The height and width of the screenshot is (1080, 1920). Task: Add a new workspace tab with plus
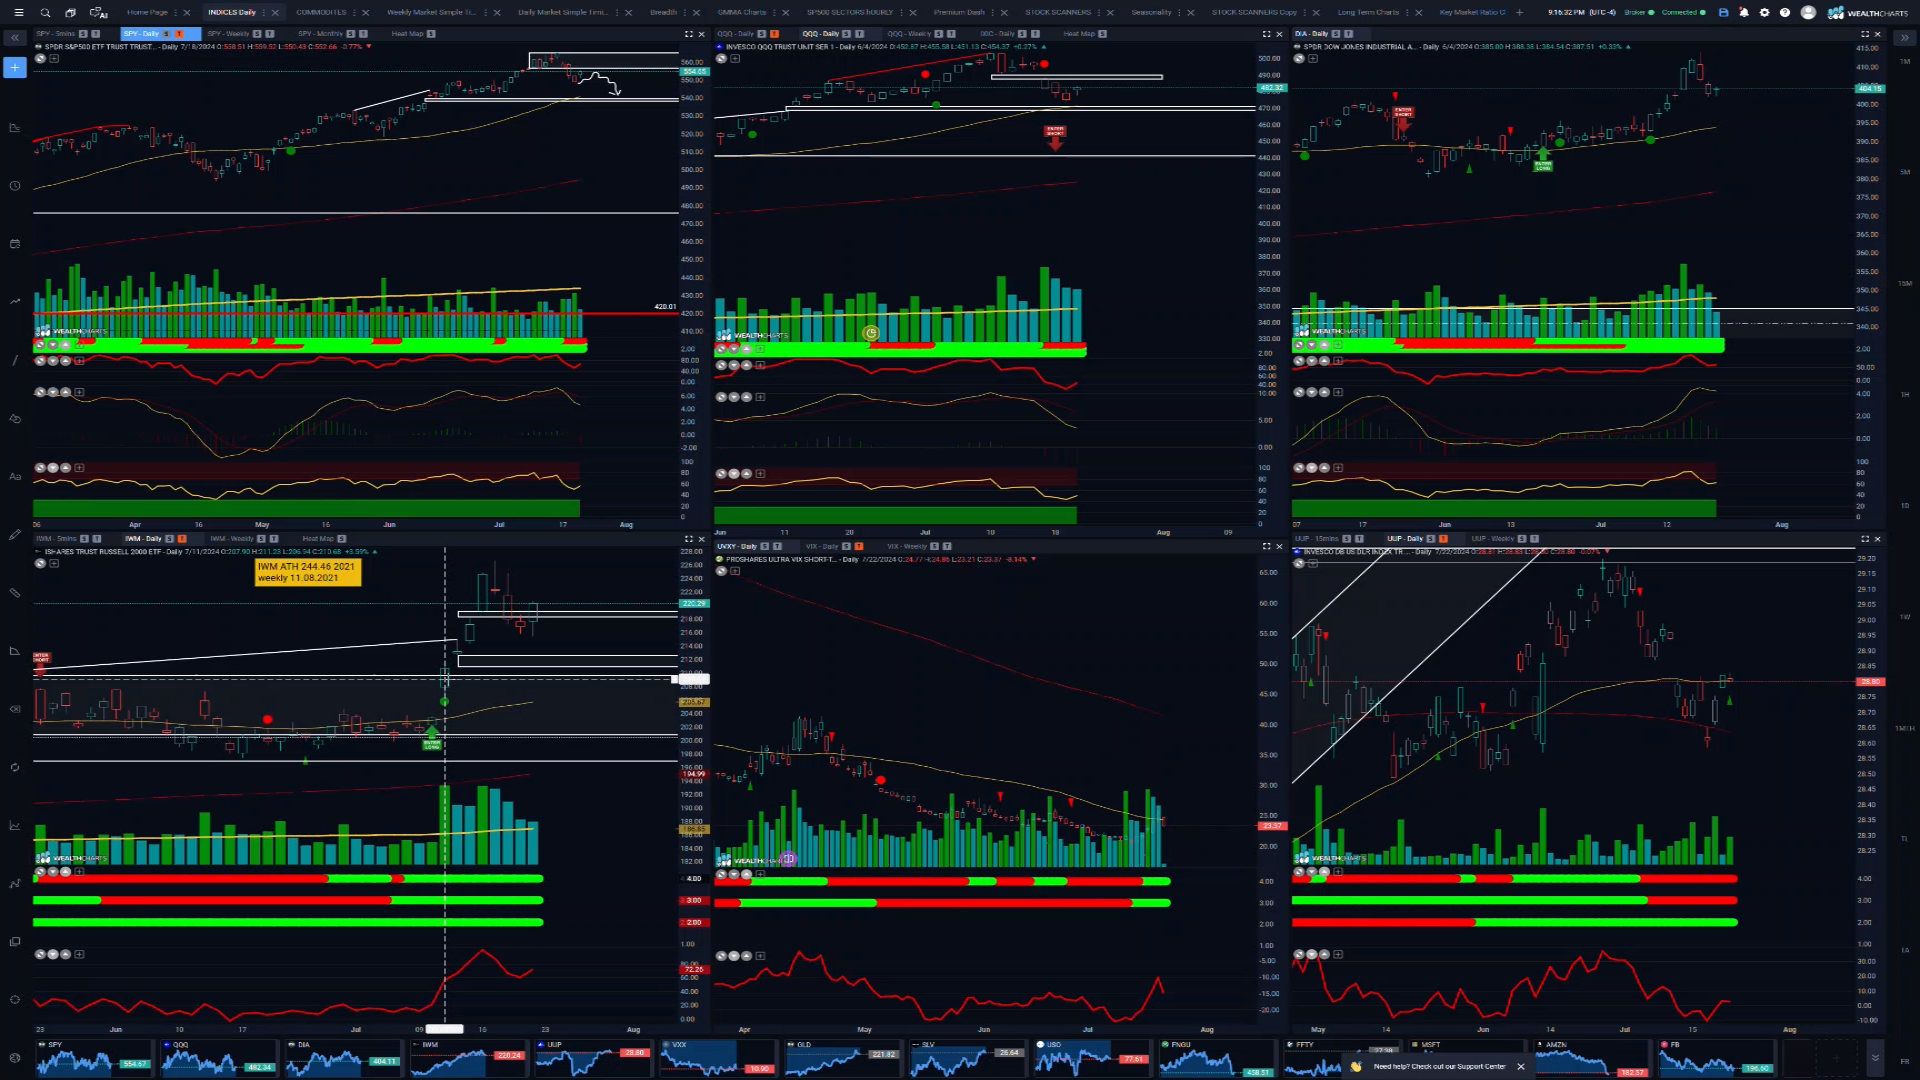click(x=1520, y=13)
